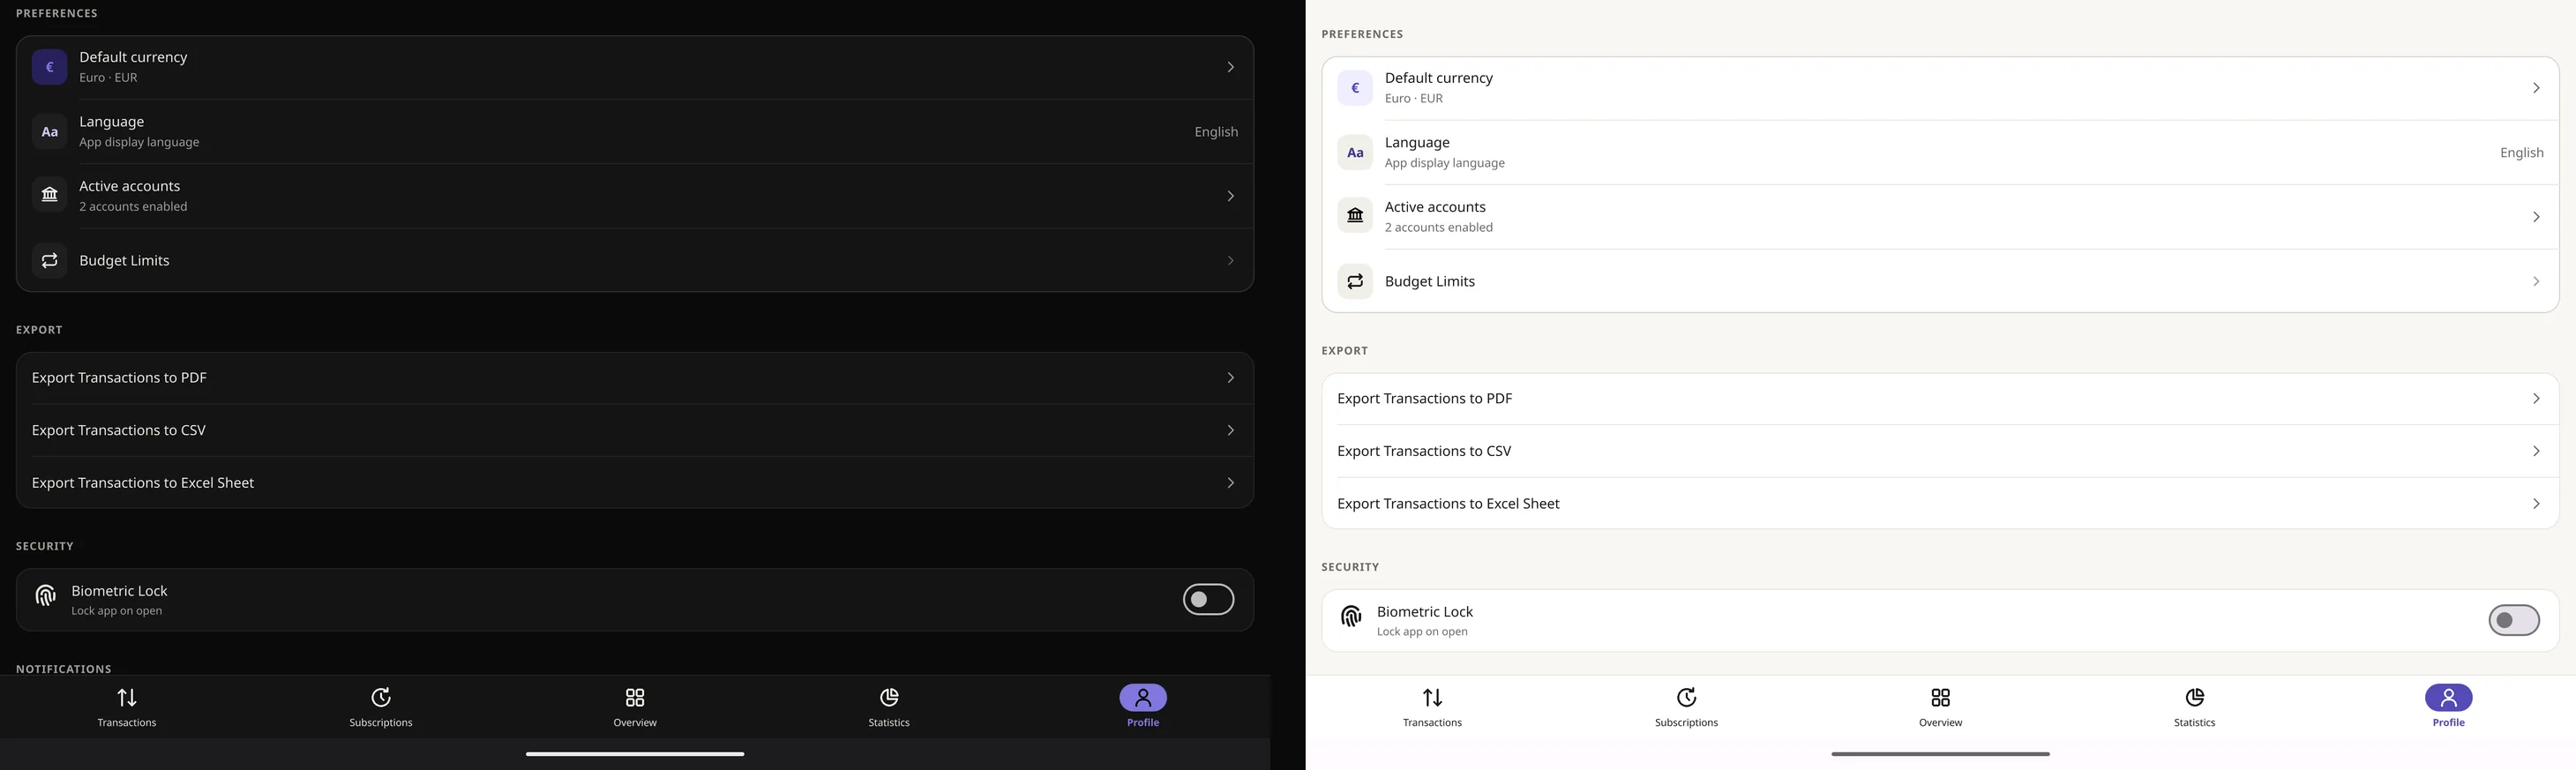The image size is (2576, 770).
Task: Click "Biometric Lock" label in dark panel
Action: tap(119, 591)
